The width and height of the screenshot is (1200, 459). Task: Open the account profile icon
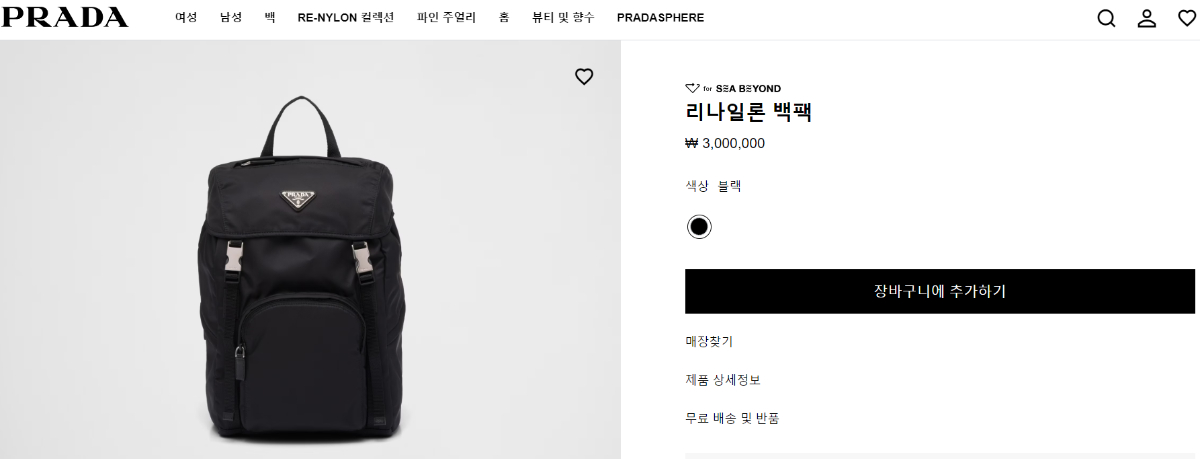tap(1147, 18)
